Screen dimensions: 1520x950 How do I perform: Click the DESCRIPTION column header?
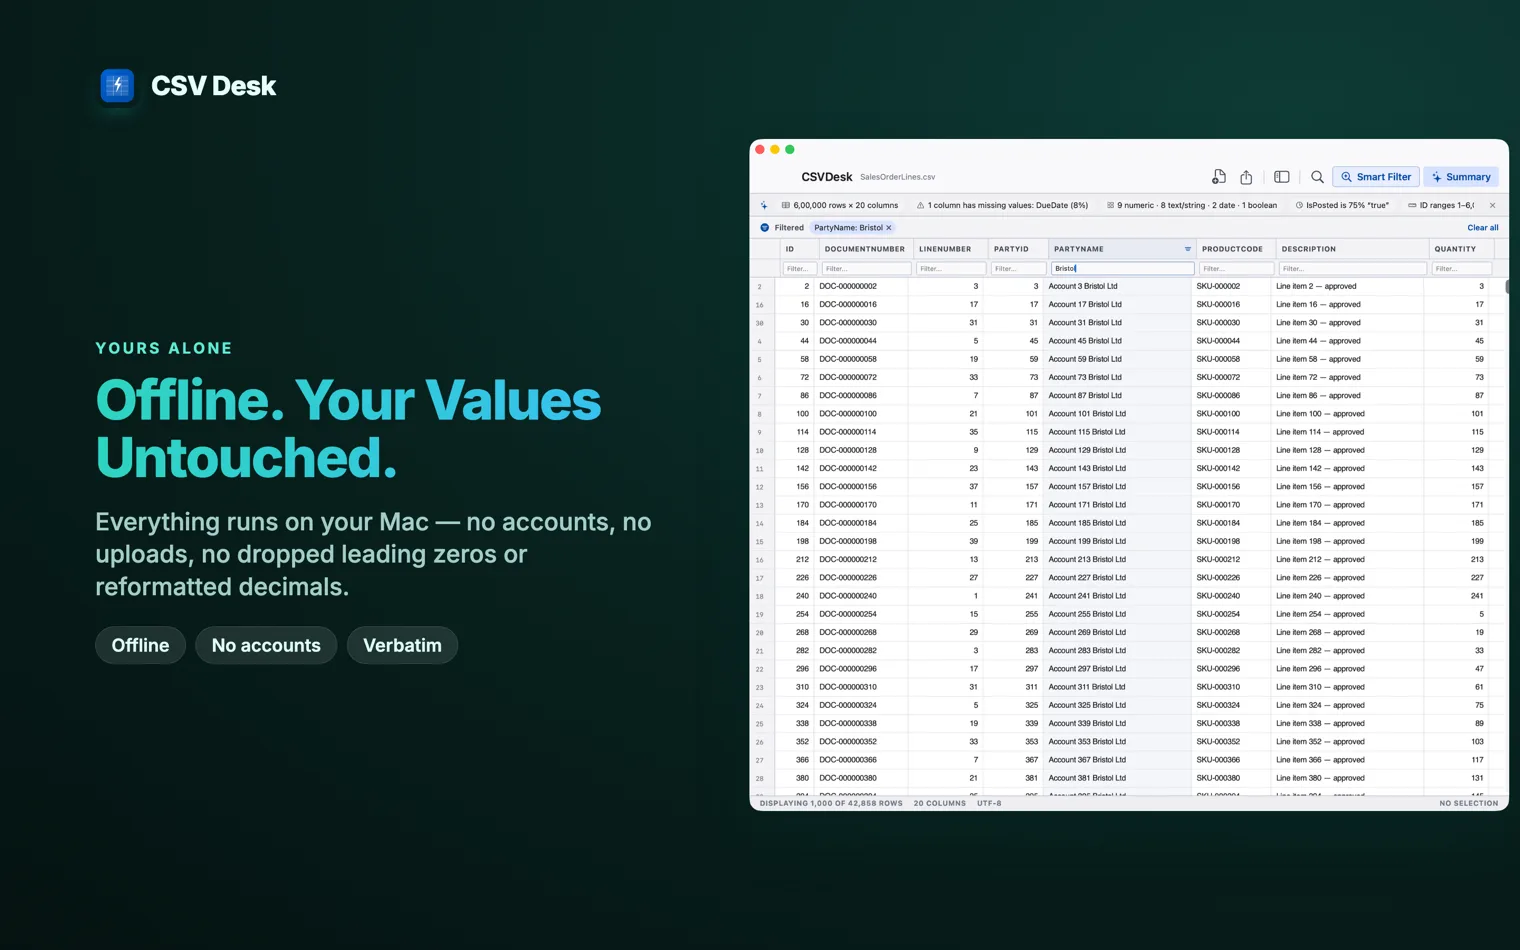tap(1352, 249)
